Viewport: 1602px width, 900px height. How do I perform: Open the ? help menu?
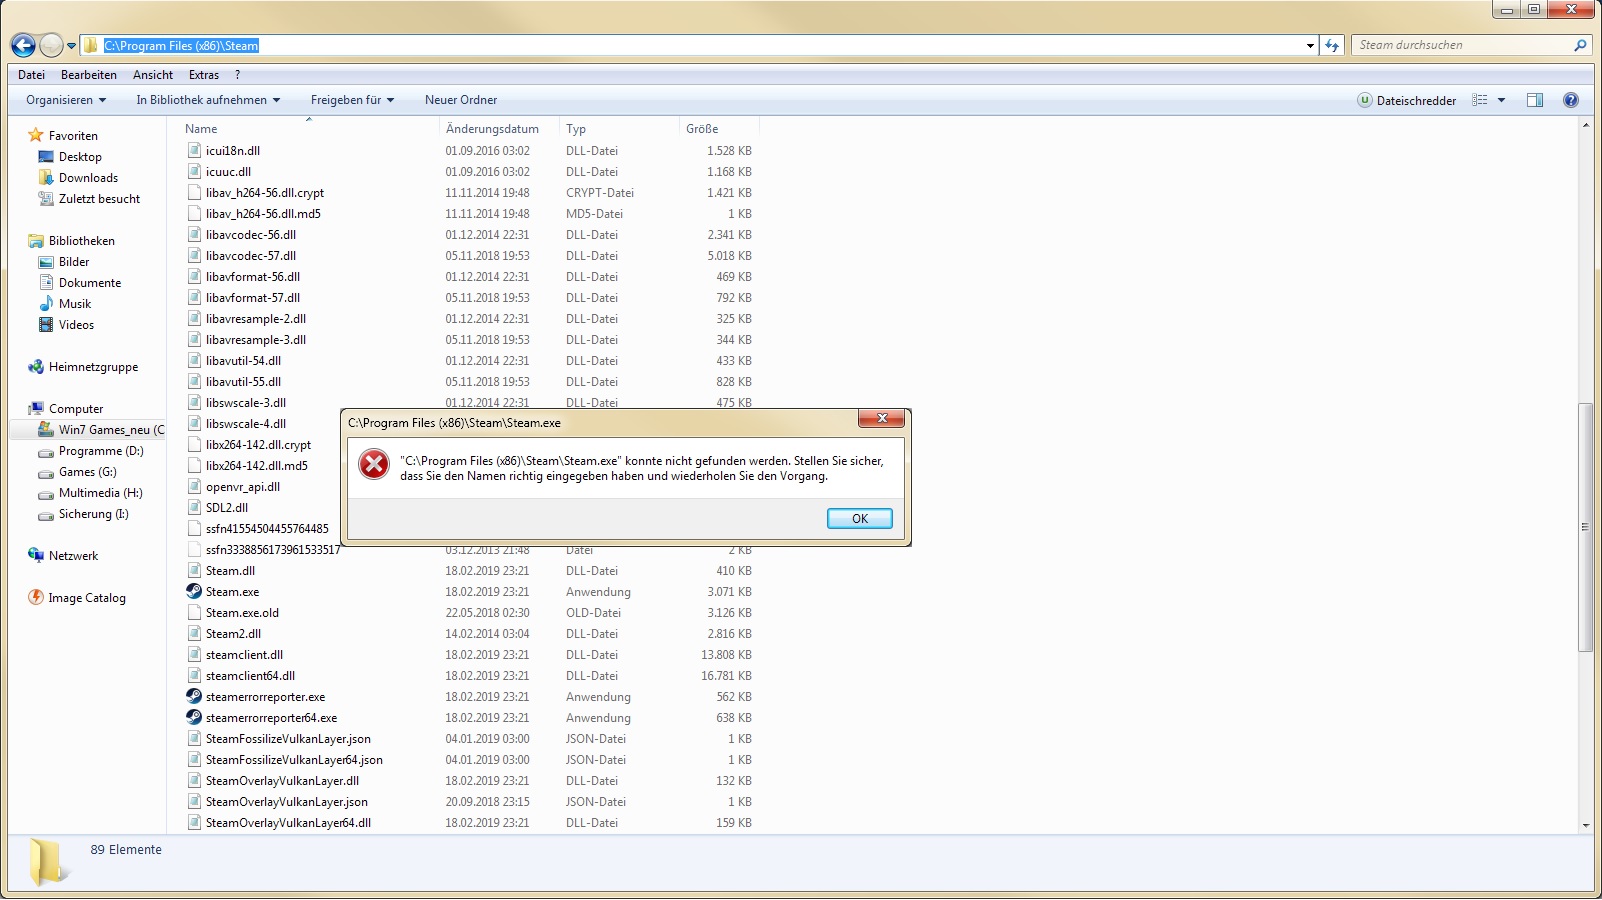237,75
